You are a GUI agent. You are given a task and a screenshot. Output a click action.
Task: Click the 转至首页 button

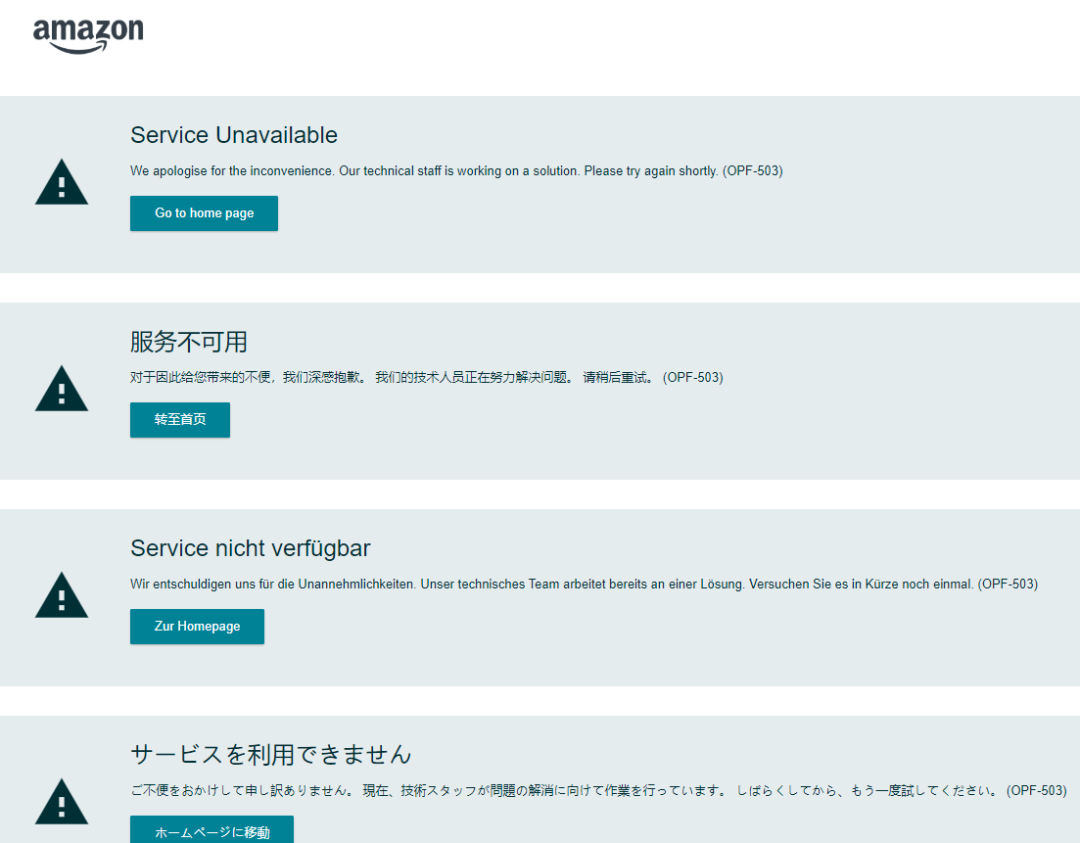coord(180,420)
